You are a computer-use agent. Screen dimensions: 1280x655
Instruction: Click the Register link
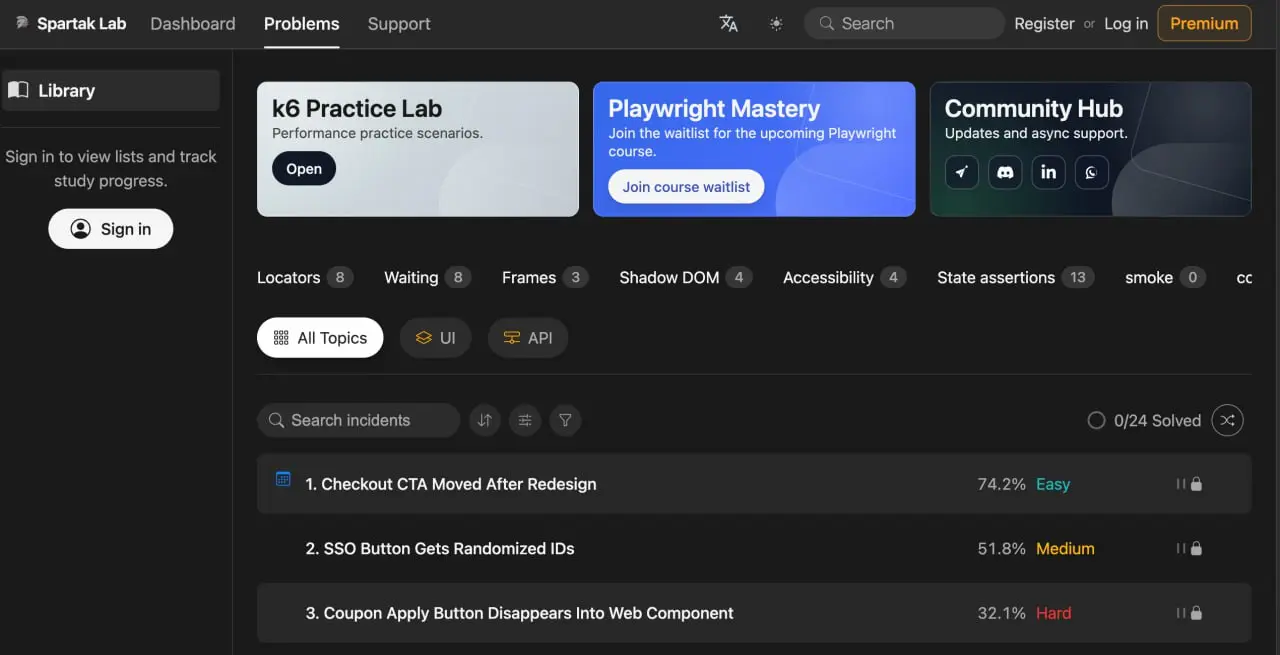pyautogui.click(x=1044, y=23)
